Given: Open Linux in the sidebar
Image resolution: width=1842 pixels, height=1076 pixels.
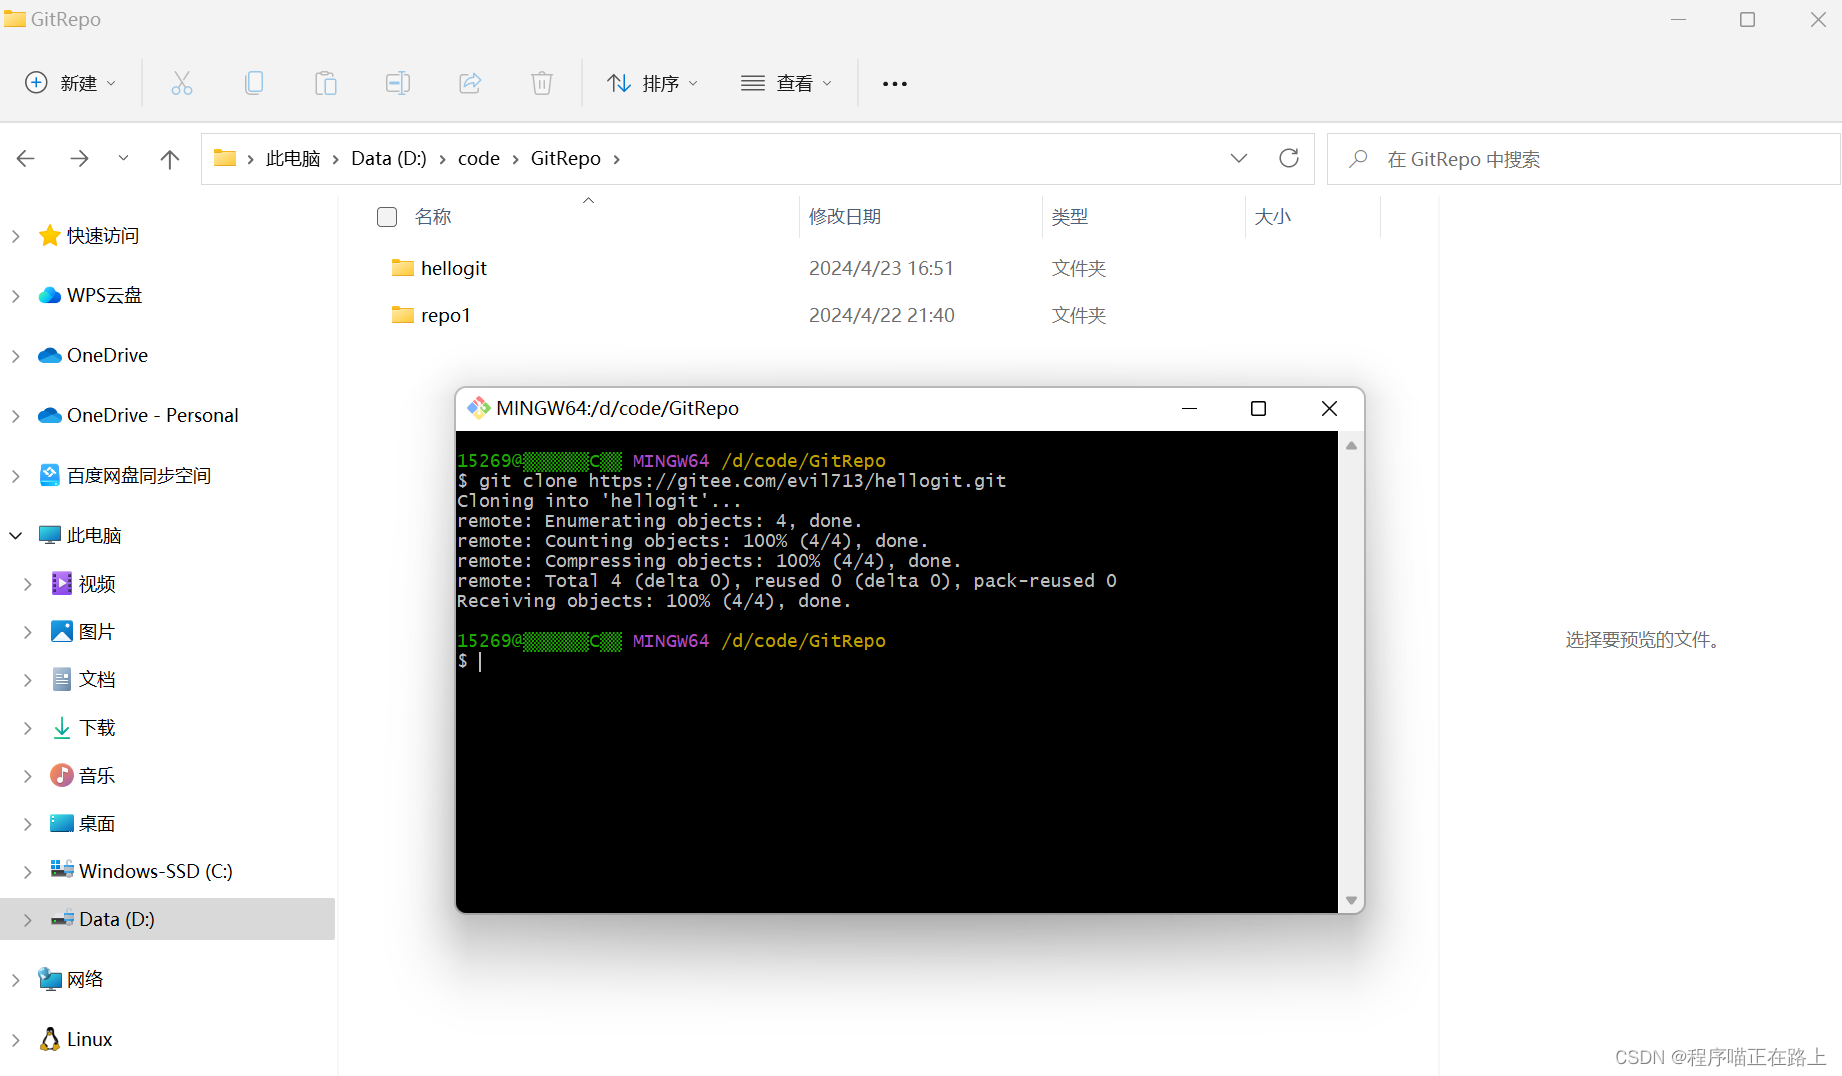Looking at the screenshot, I should coord(75,1039).
